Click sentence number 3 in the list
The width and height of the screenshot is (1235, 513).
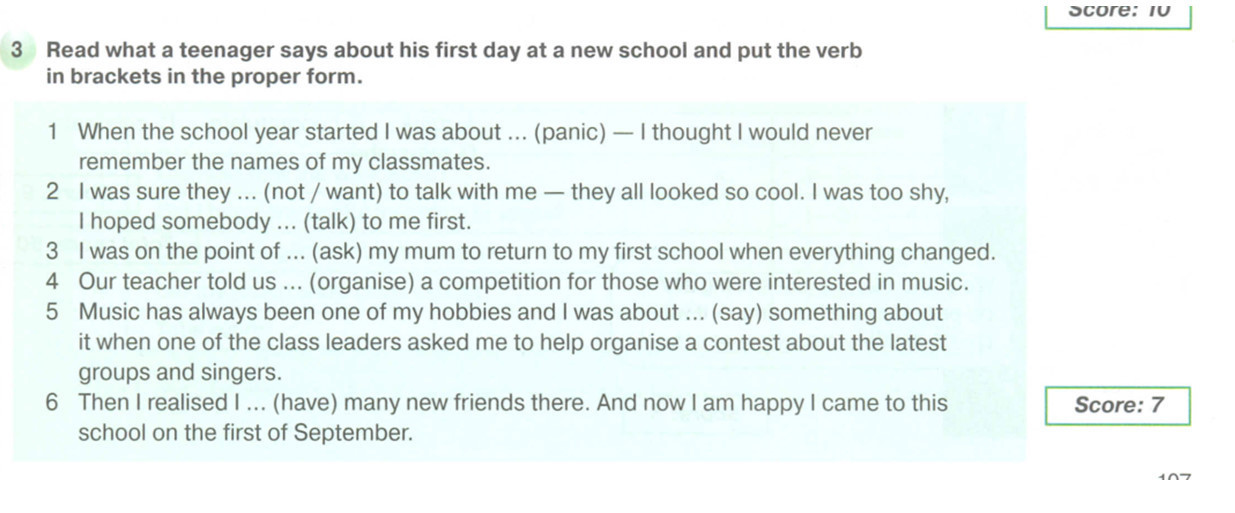(x=54, y=252)
